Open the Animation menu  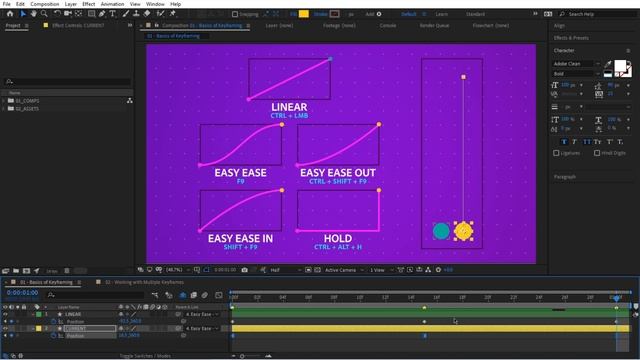coord(112,4)
